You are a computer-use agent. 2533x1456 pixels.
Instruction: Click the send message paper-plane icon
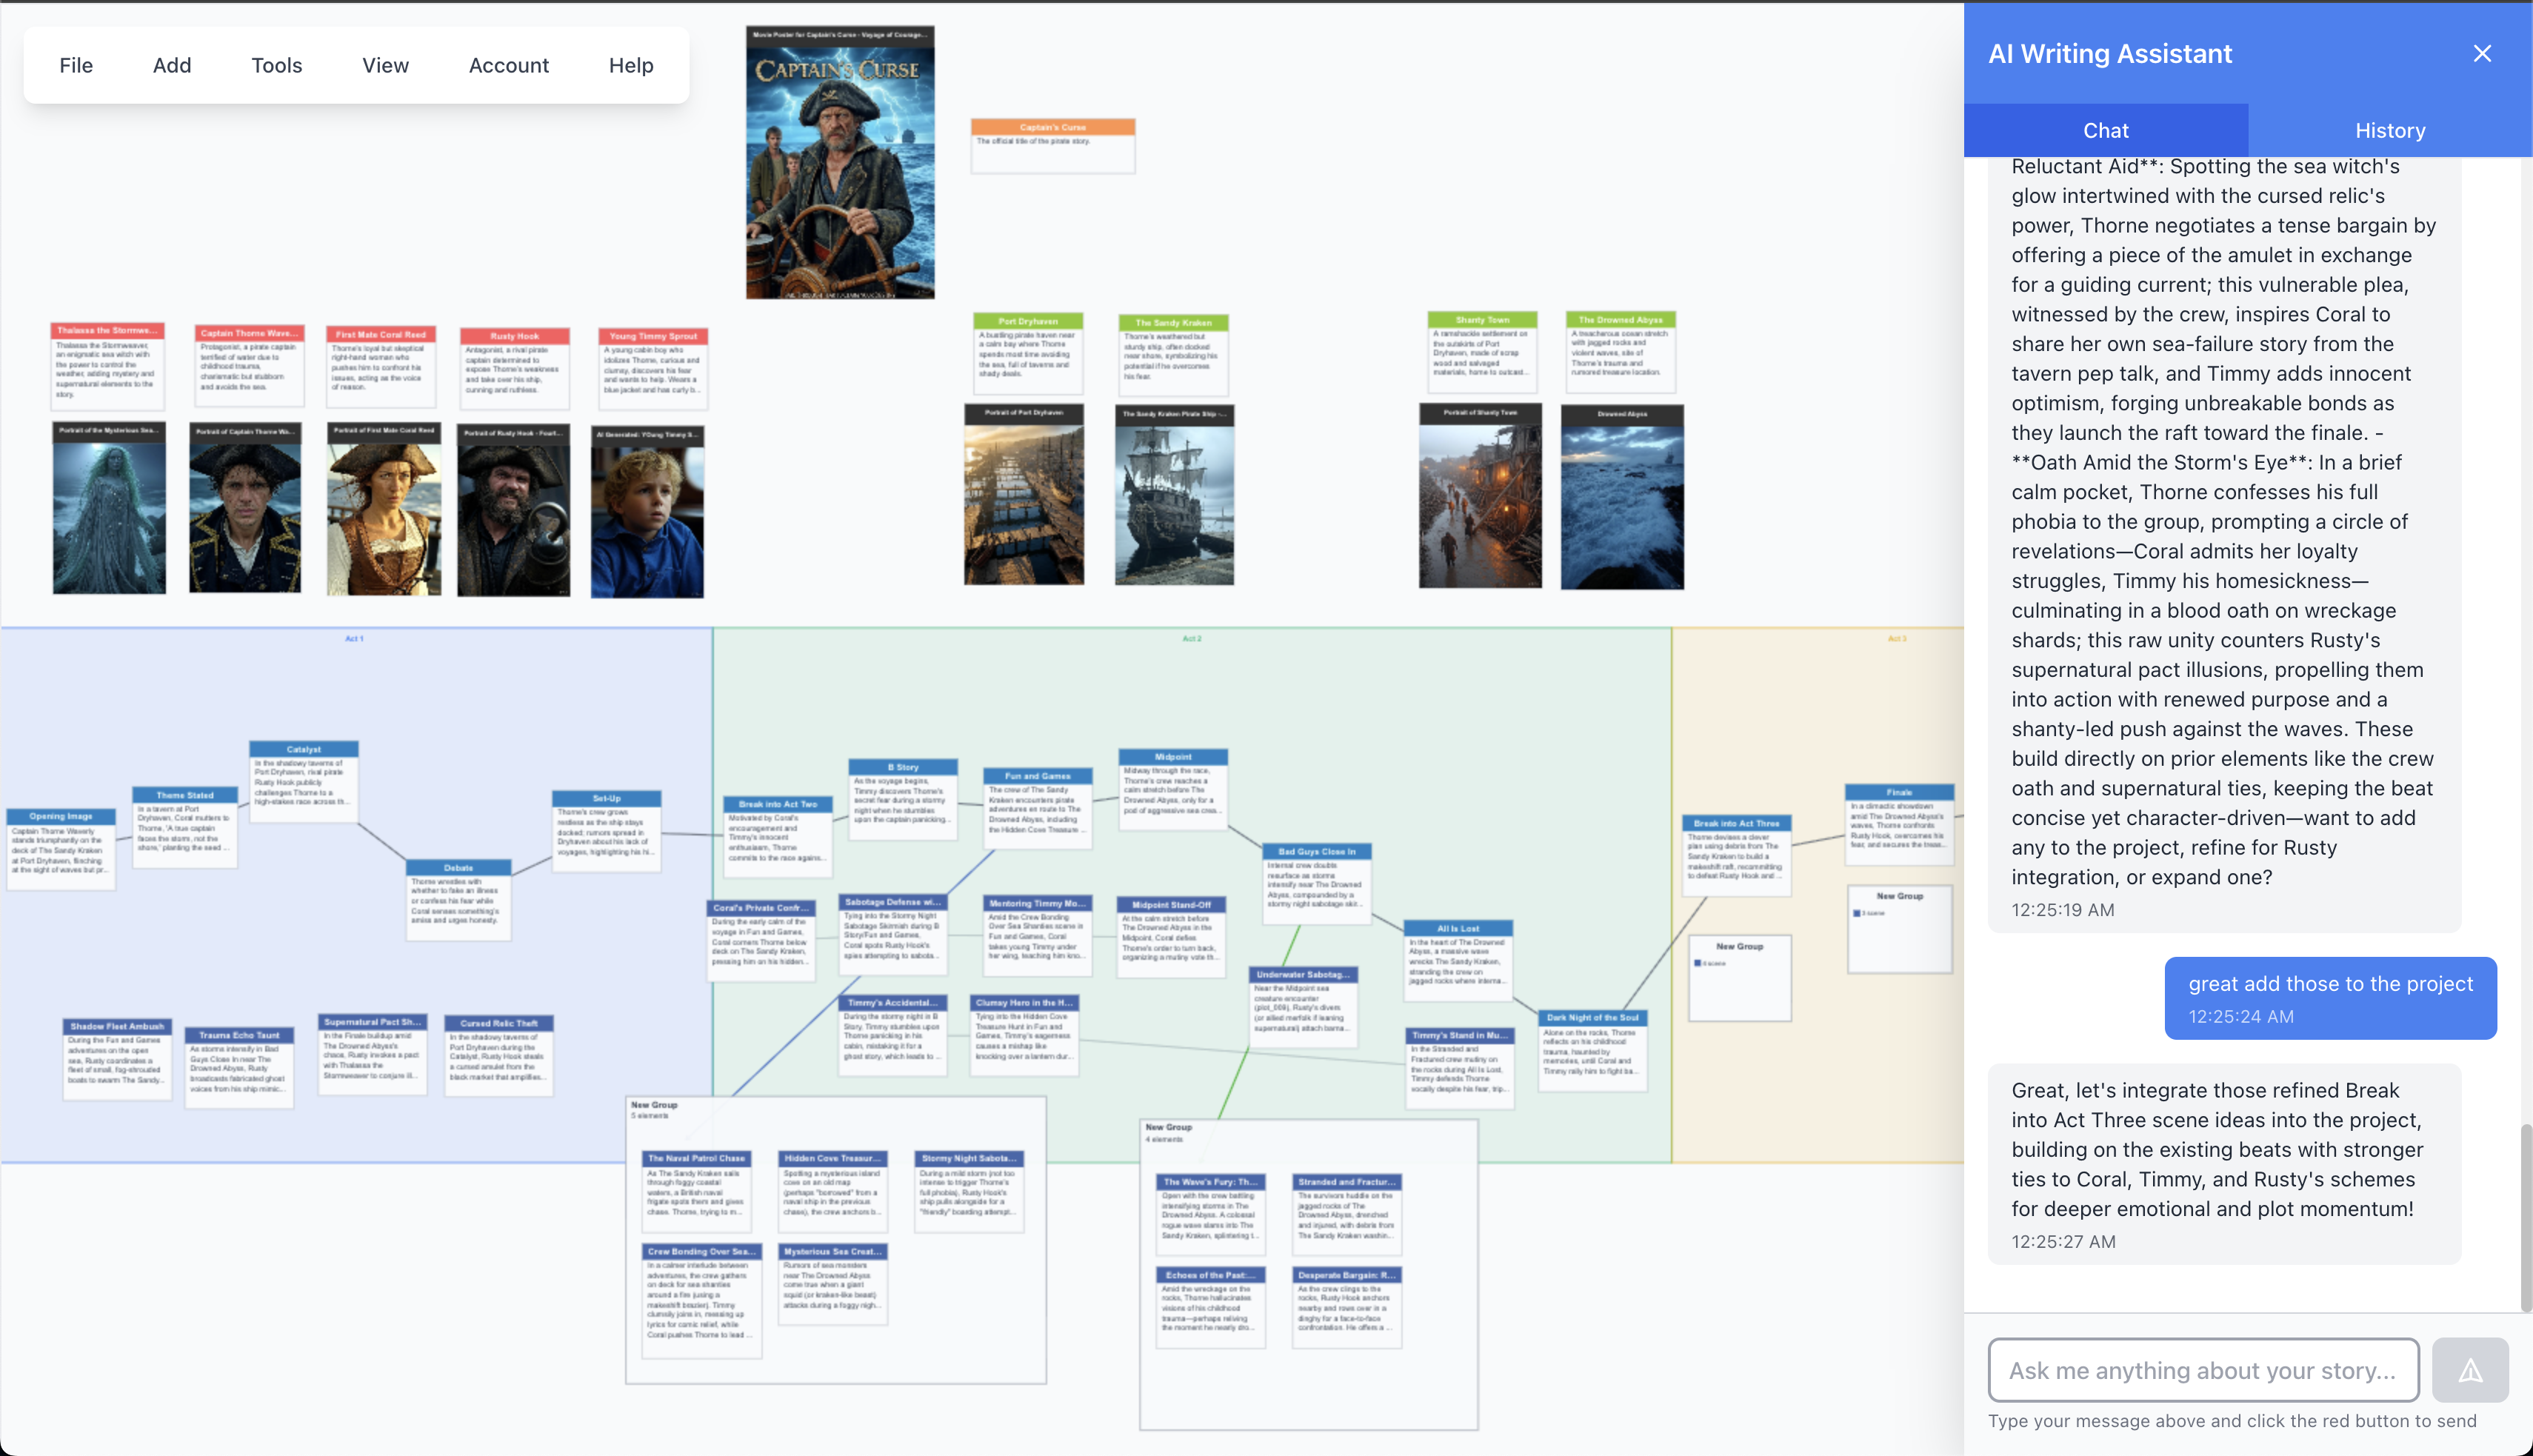[x=2470, y=1369]
